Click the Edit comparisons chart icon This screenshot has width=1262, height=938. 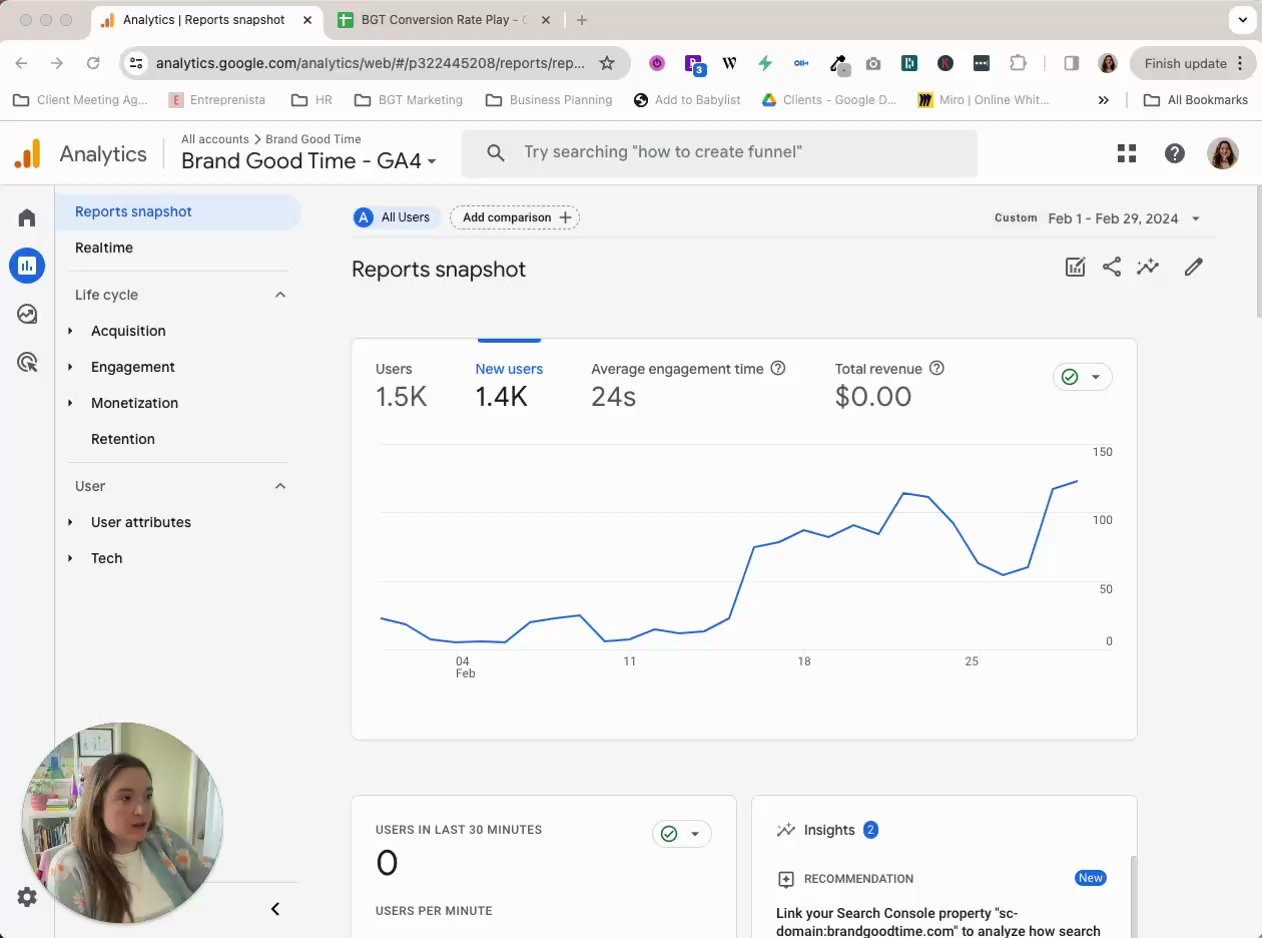(1075, 267)
